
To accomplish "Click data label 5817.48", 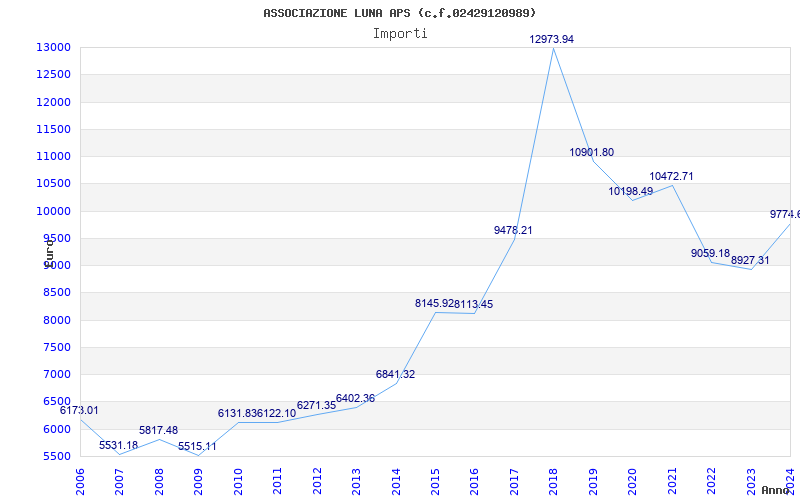I will point(158,430).
